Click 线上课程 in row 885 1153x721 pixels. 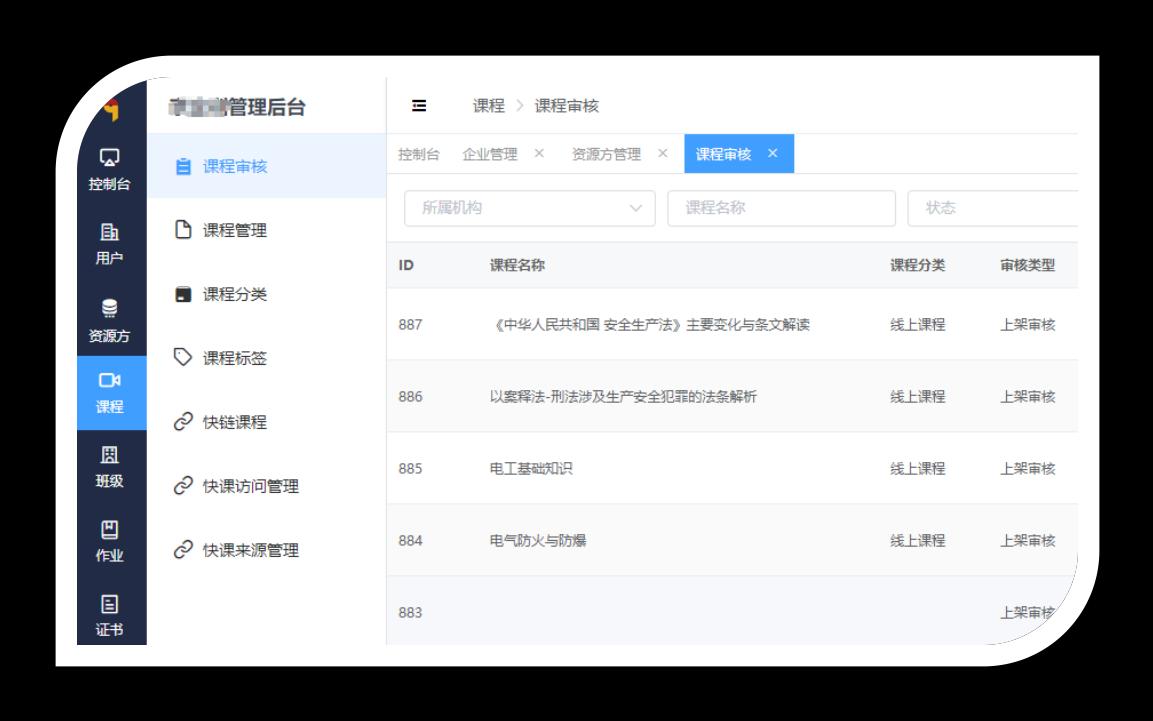coord(918,469)
